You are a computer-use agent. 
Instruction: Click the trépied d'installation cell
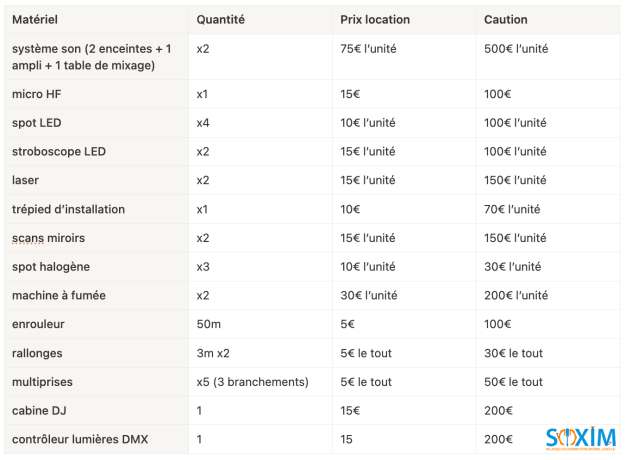(68, 210)
